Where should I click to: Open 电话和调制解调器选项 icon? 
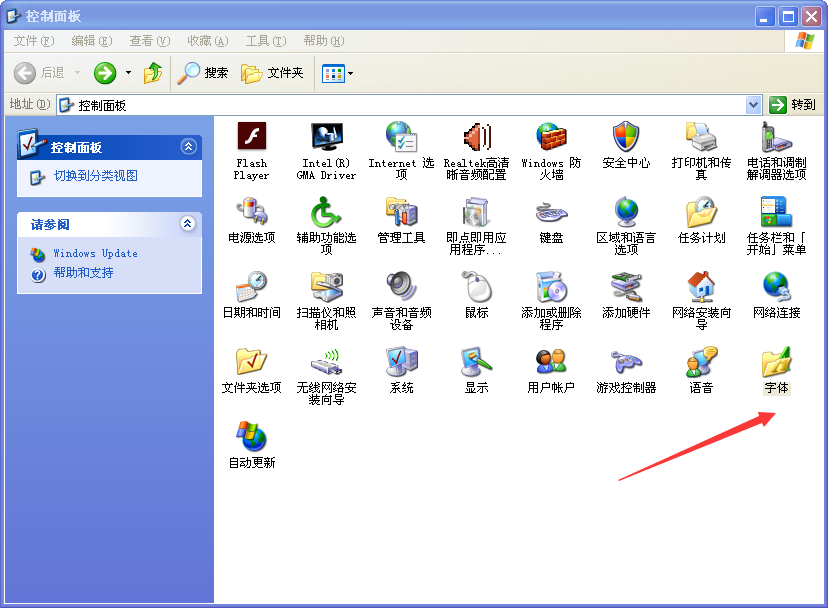tap(776, 137)
